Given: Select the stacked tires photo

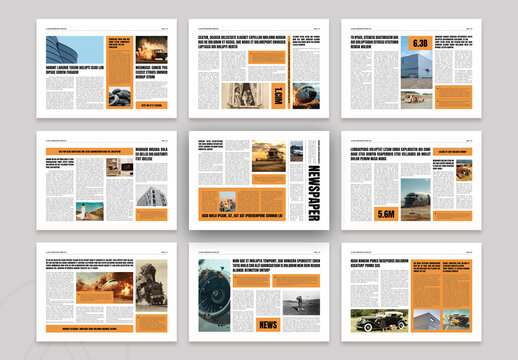Looking at the screenshot, I should pyautogui.click(x=120, y=97).
